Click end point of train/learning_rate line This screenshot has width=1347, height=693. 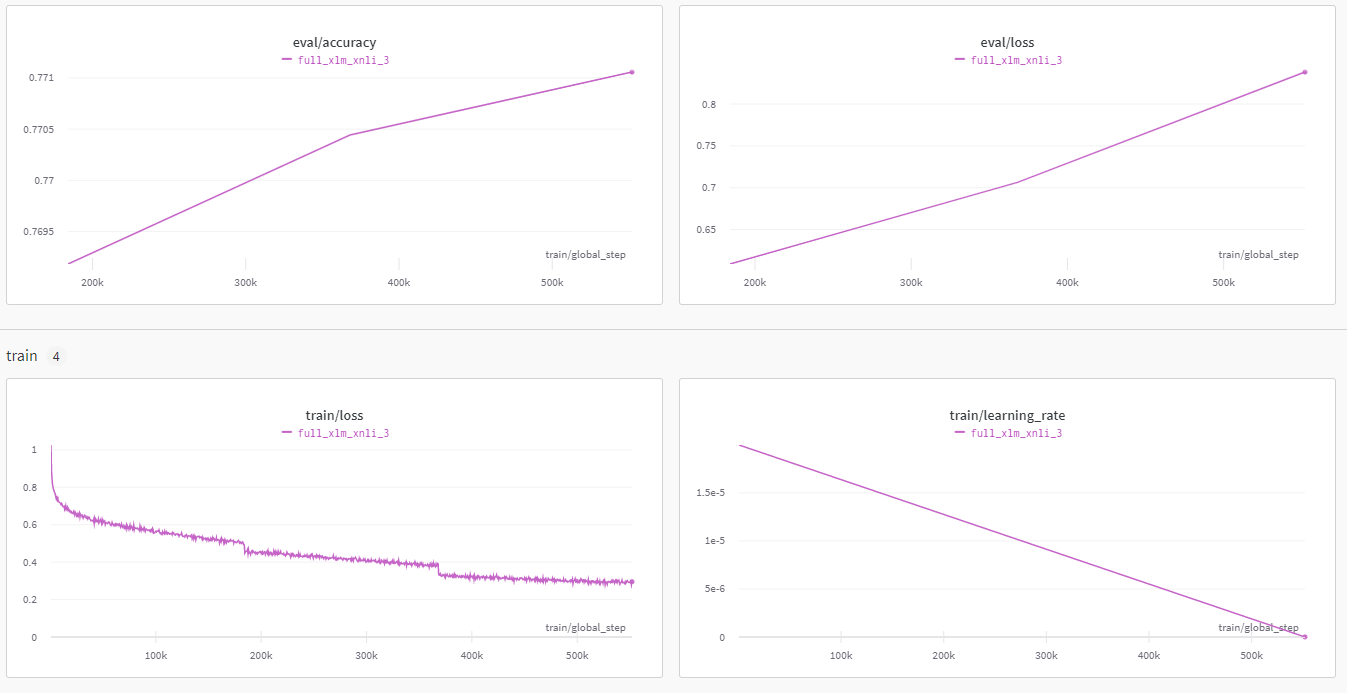[x=1305, y=637]
